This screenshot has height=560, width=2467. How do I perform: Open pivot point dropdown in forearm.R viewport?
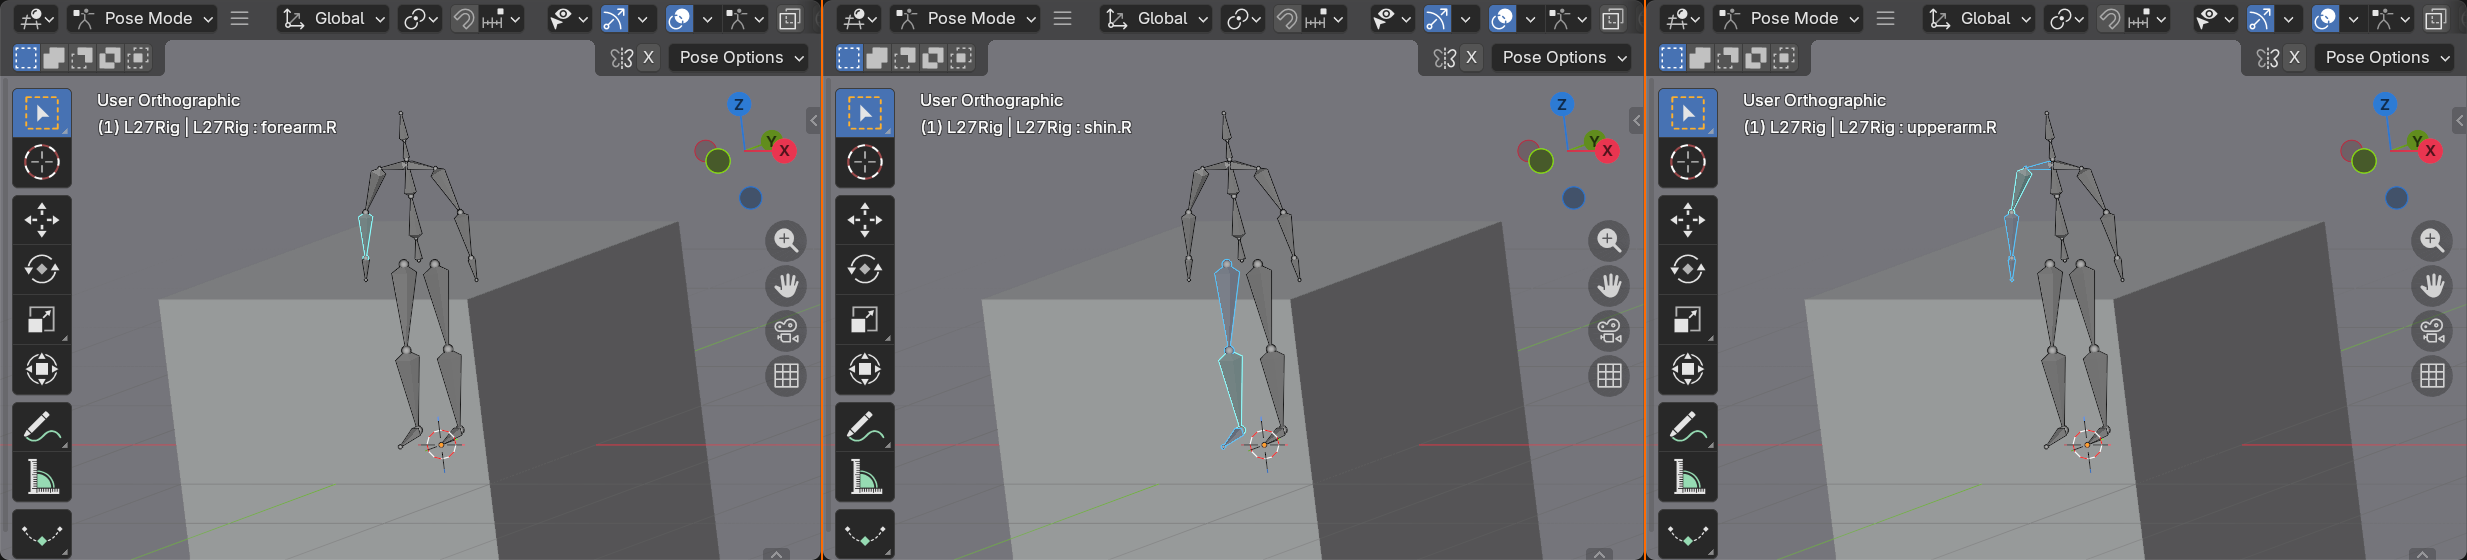click(x=419, y=18)
